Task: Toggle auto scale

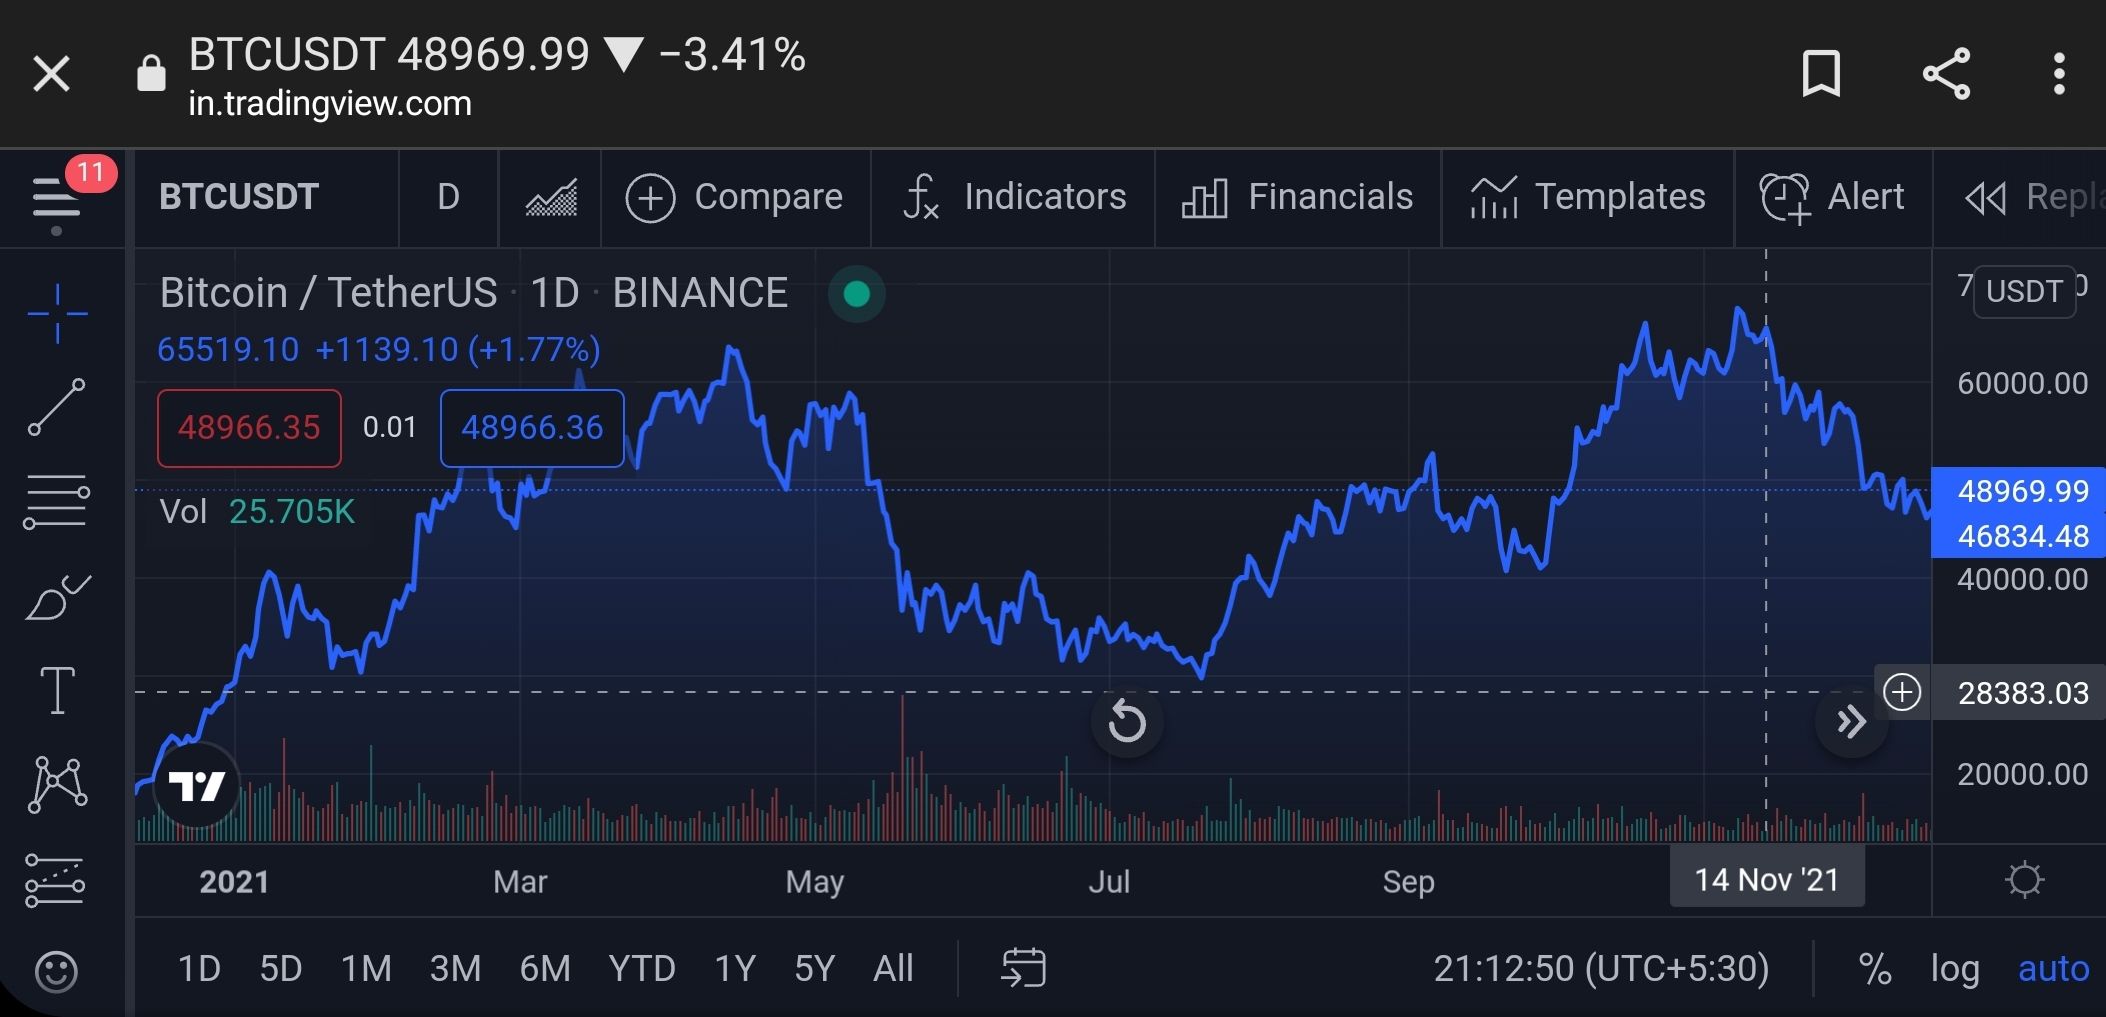Action: click(x=2054, y=968)
